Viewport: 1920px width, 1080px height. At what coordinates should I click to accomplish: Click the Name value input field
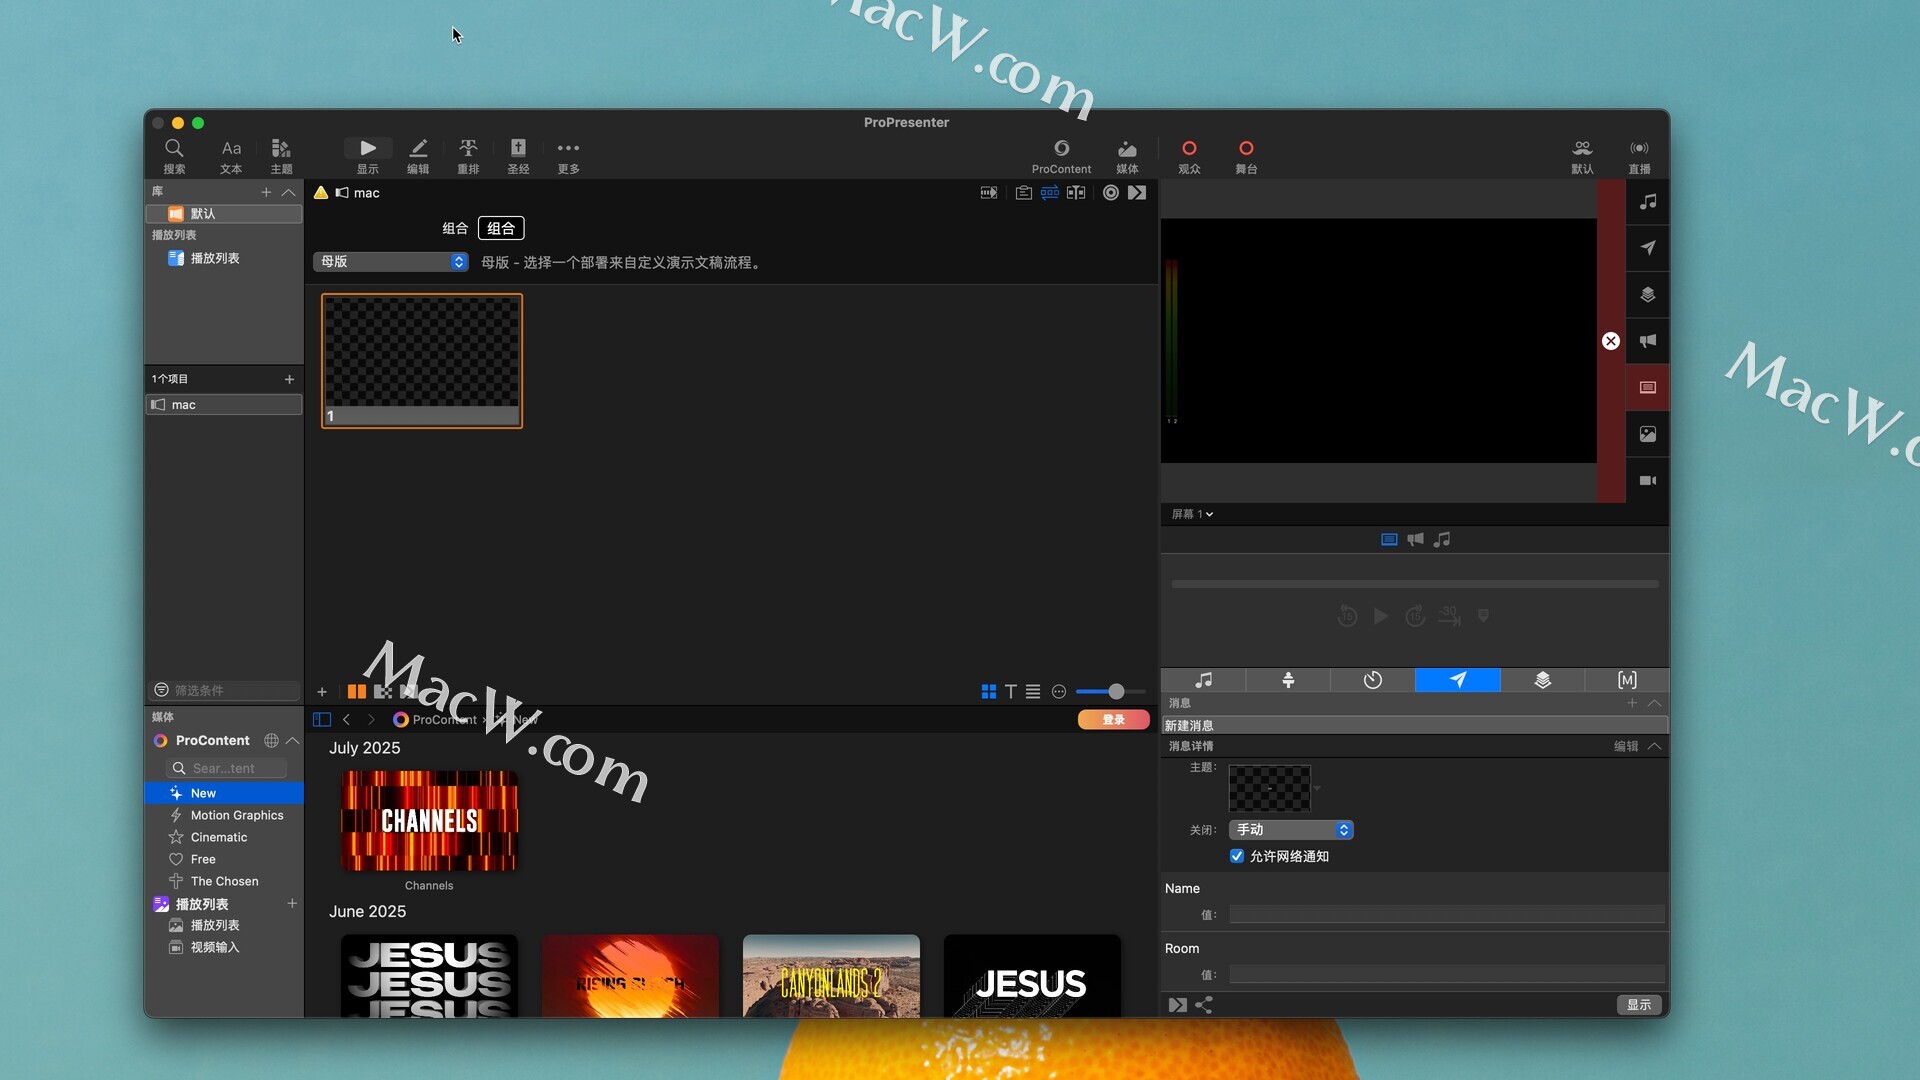coord(1446,914)
